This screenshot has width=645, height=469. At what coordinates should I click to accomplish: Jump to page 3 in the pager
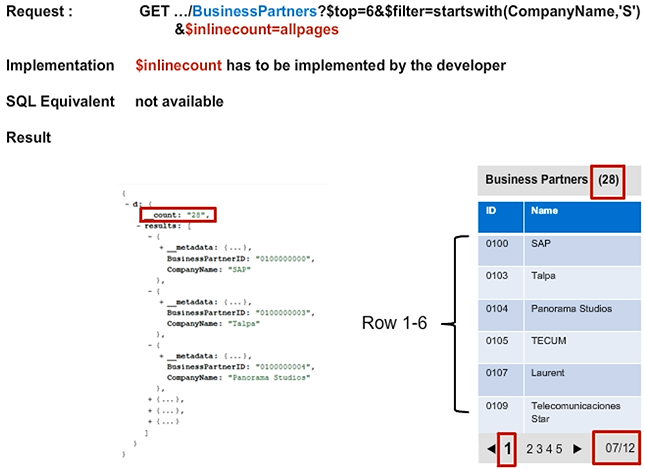[539, 449]
